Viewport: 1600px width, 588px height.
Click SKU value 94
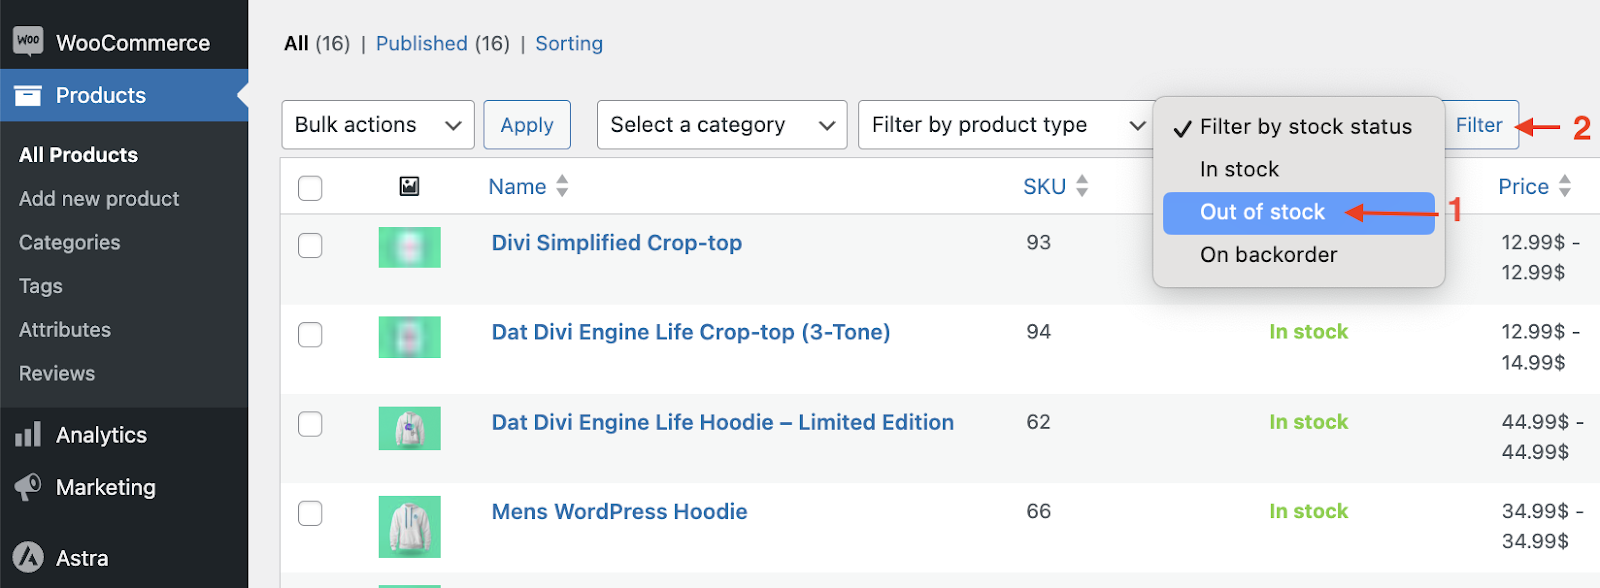[1038, 331]
